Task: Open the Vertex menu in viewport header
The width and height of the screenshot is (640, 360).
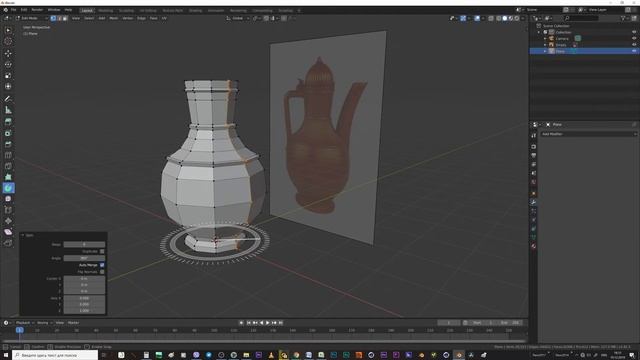Action: [128, 18]
